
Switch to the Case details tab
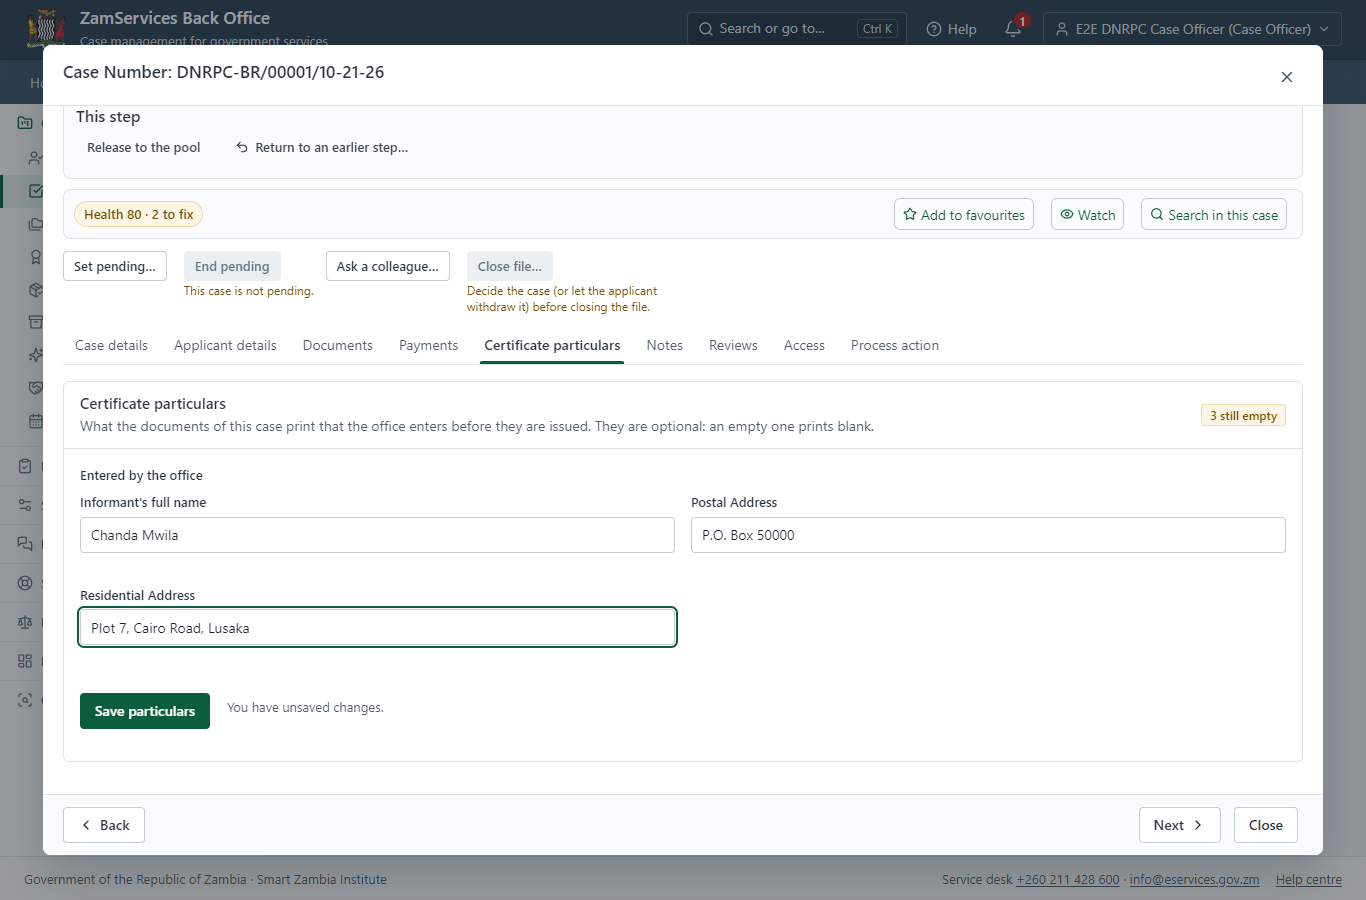[111, 345]
